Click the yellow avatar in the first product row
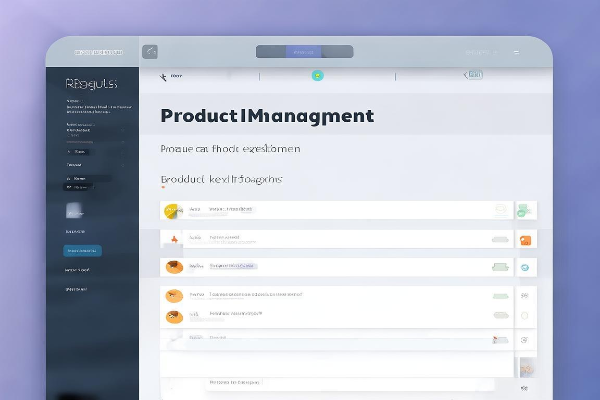 (171, 210)
